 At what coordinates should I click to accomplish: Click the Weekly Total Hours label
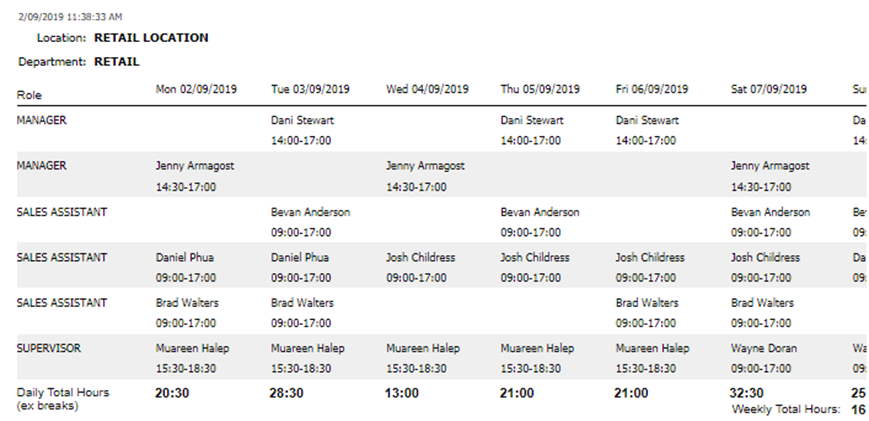[786, 409]
